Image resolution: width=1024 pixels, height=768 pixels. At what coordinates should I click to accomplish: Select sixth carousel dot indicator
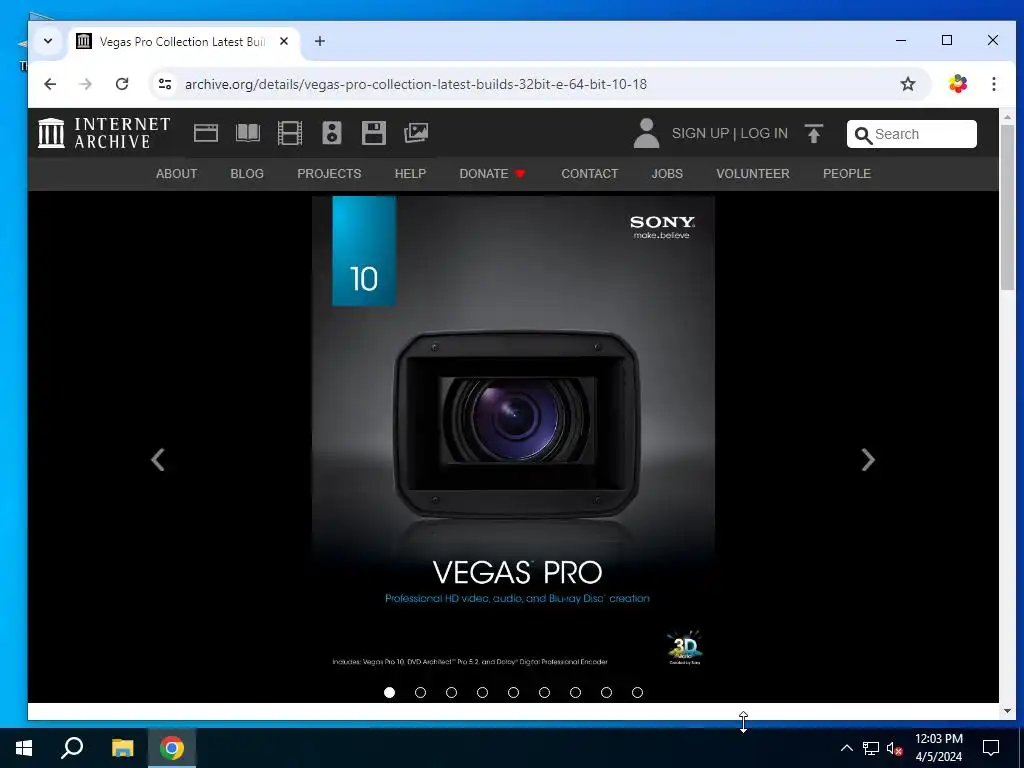pyautogui.click(x=545, y=692)
